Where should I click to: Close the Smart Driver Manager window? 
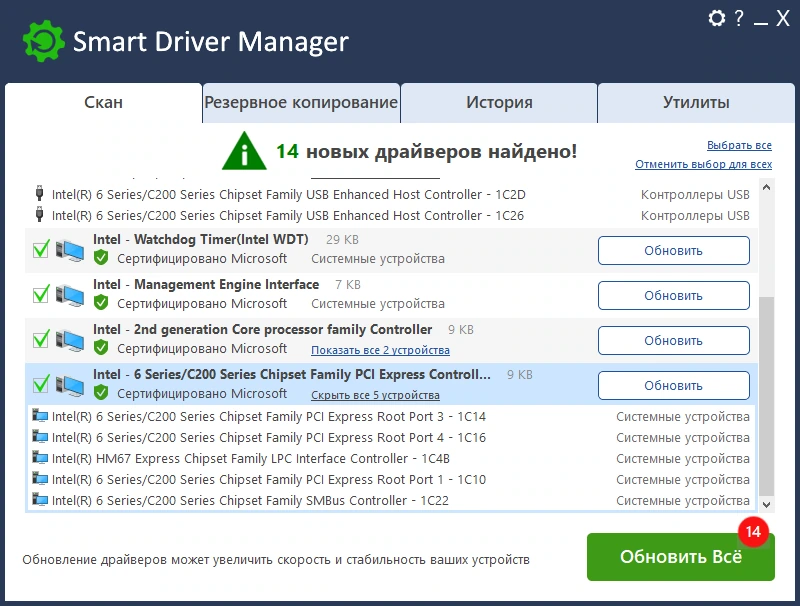point(783,18)
